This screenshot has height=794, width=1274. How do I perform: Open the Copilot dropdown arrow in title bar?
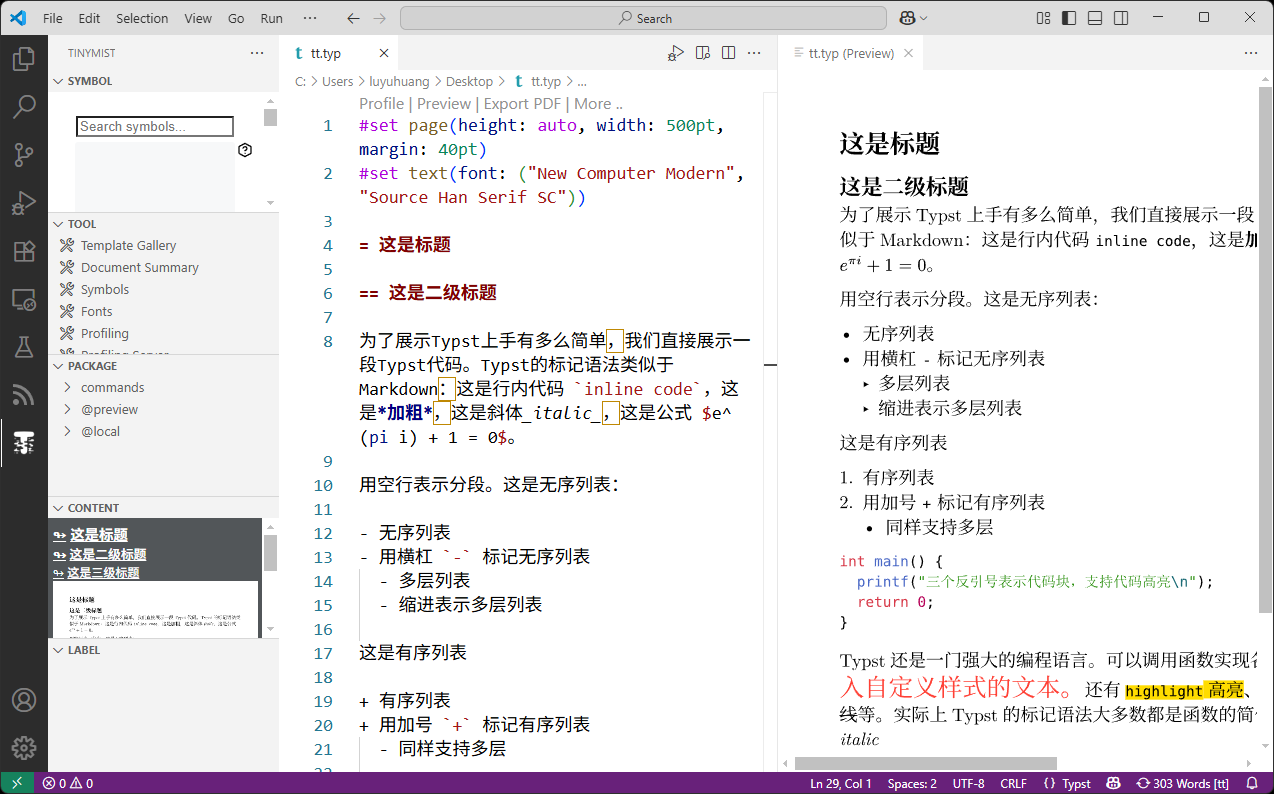[923, 18]
